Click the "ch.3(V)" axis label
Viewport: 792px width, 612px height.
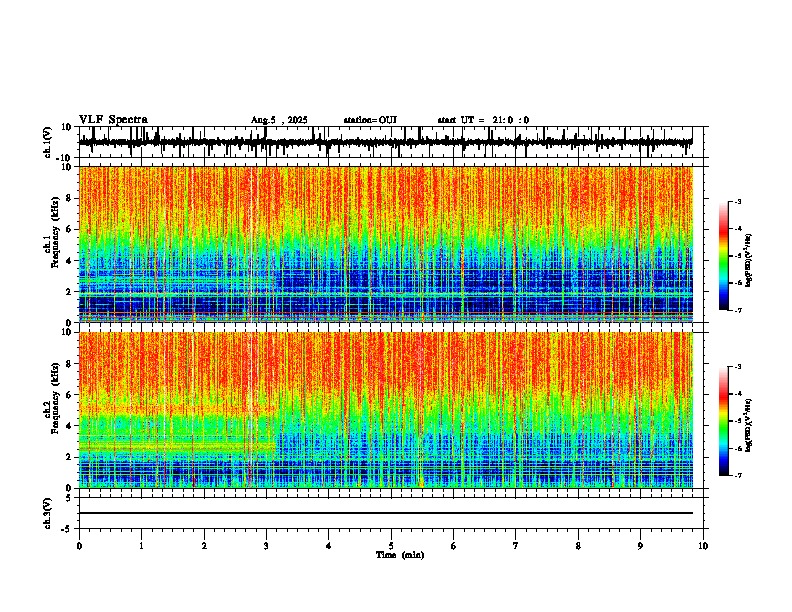[48, 513]
